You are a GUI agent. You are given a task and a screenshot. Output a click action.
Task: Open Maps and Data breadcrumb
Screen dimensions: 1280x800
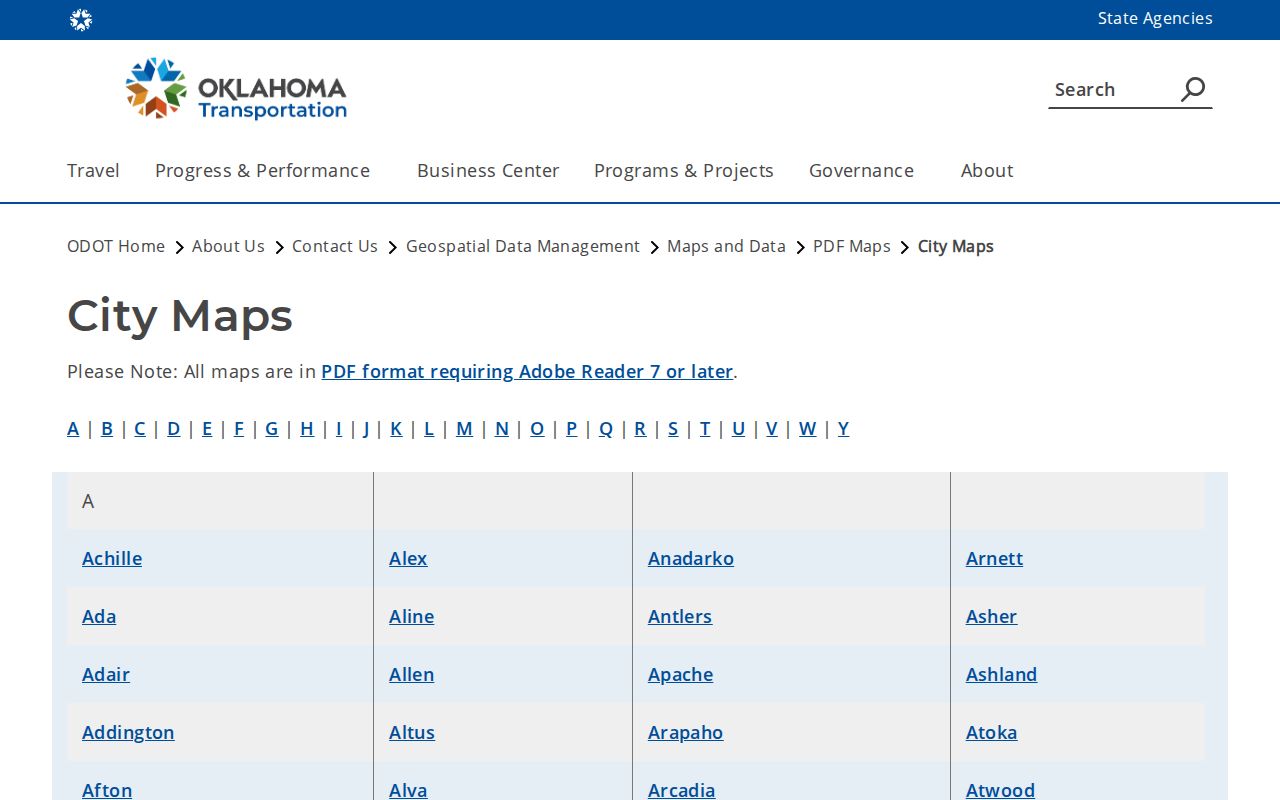[726, 246]
